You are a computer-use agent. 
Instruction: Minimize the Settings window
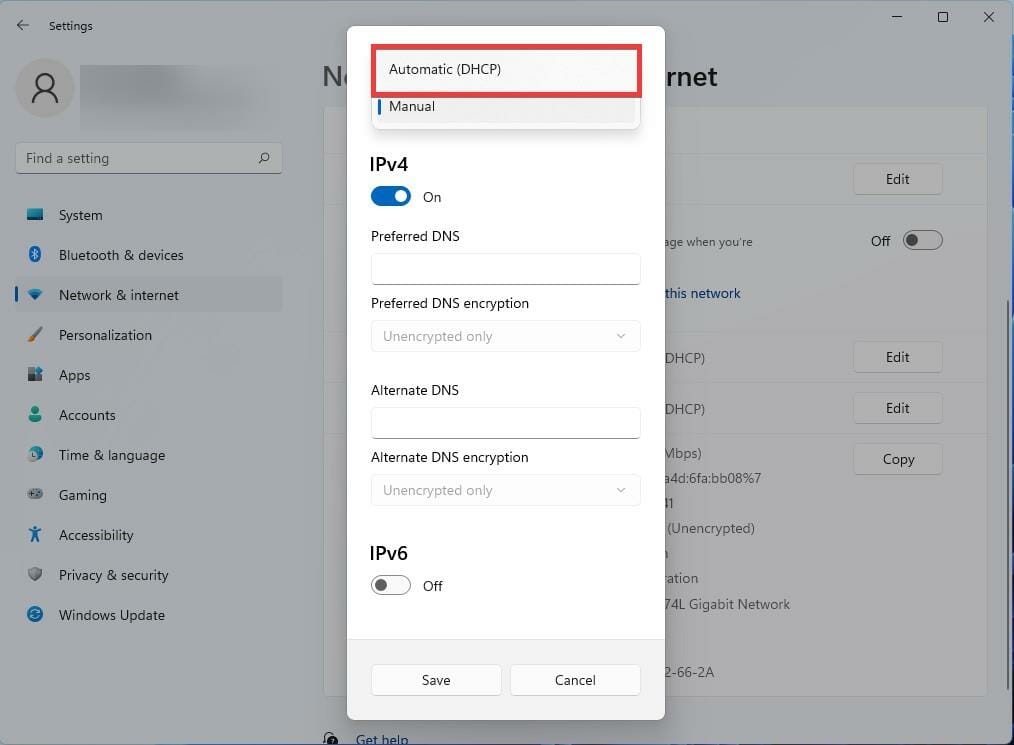897,17
